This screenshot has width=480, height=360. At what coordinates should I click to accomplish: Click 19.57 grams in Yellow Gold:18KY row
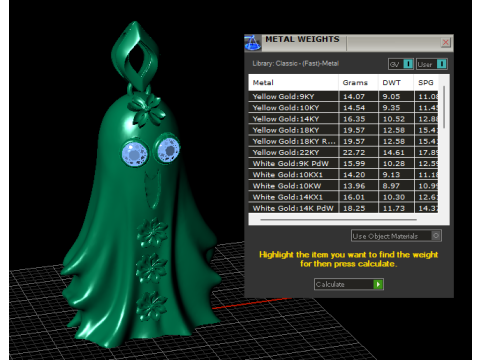coord(358,130)
